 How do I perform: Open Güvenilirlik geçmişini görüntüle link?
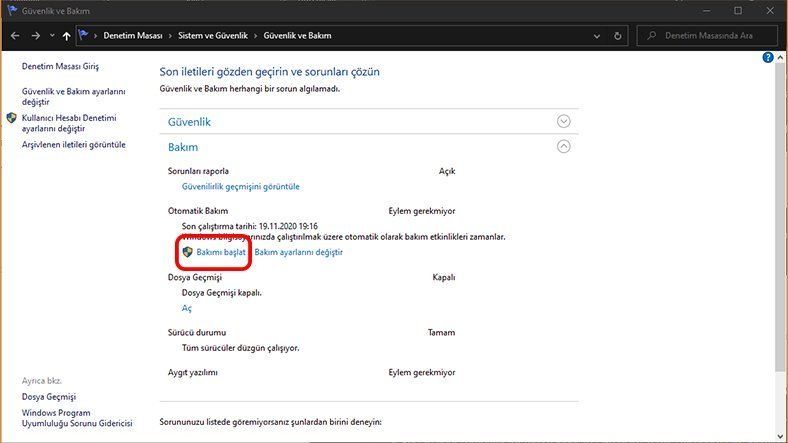tap(240, 186)
